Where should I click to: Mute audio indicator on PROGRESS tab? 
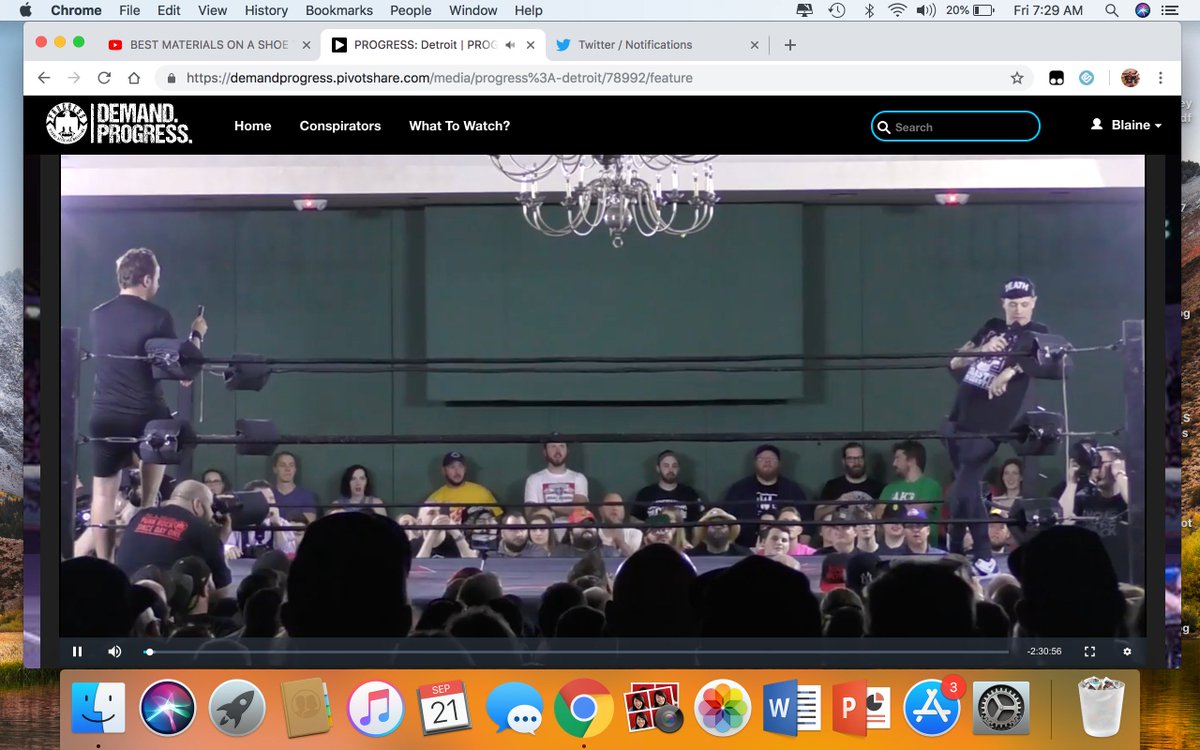coord(510,45)
